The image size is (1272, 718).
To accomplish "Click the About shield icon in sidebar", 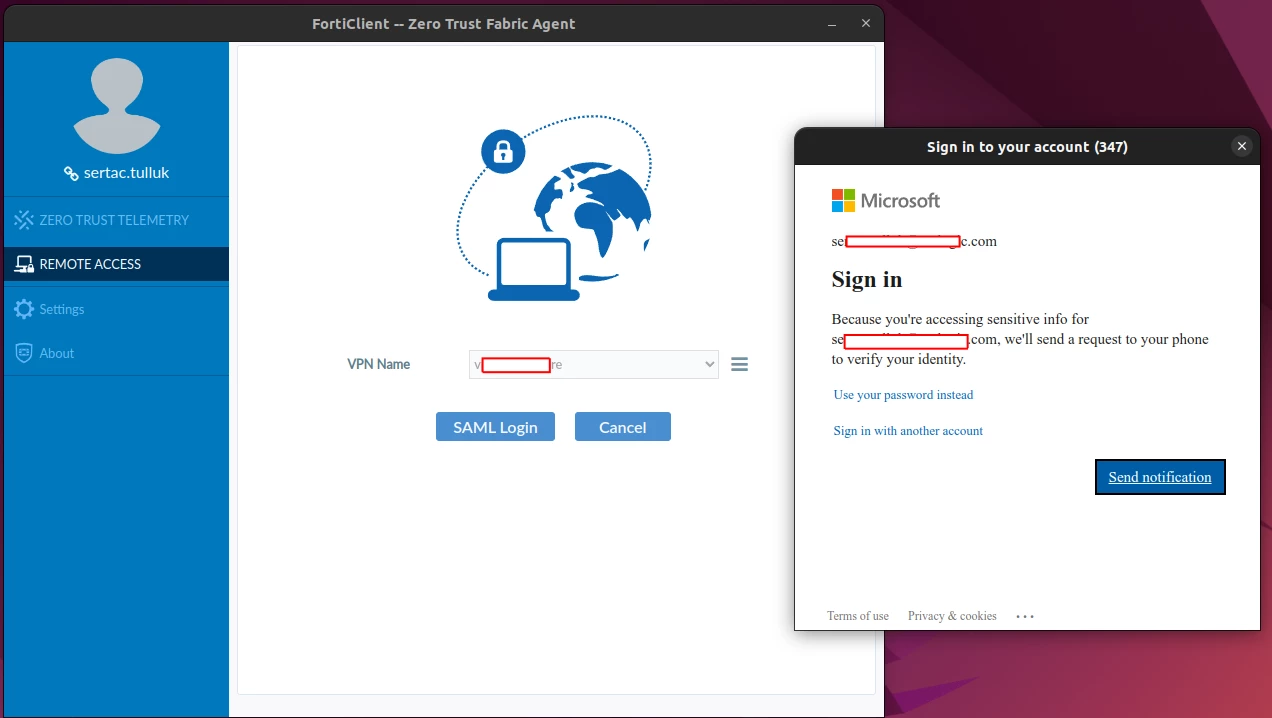I will point(24,353).
